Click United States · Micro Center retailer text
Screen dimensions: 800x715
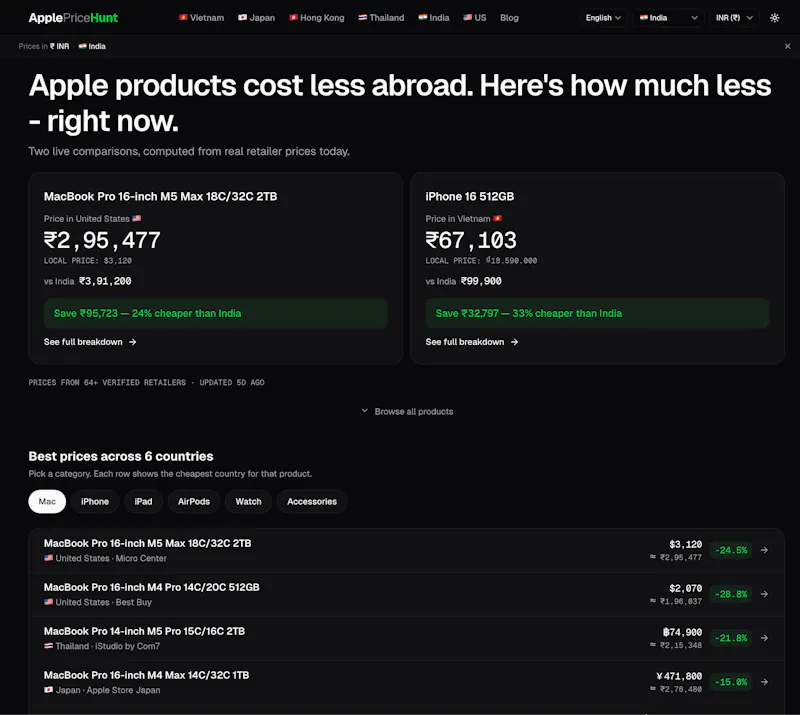click(x=106, y=558)
